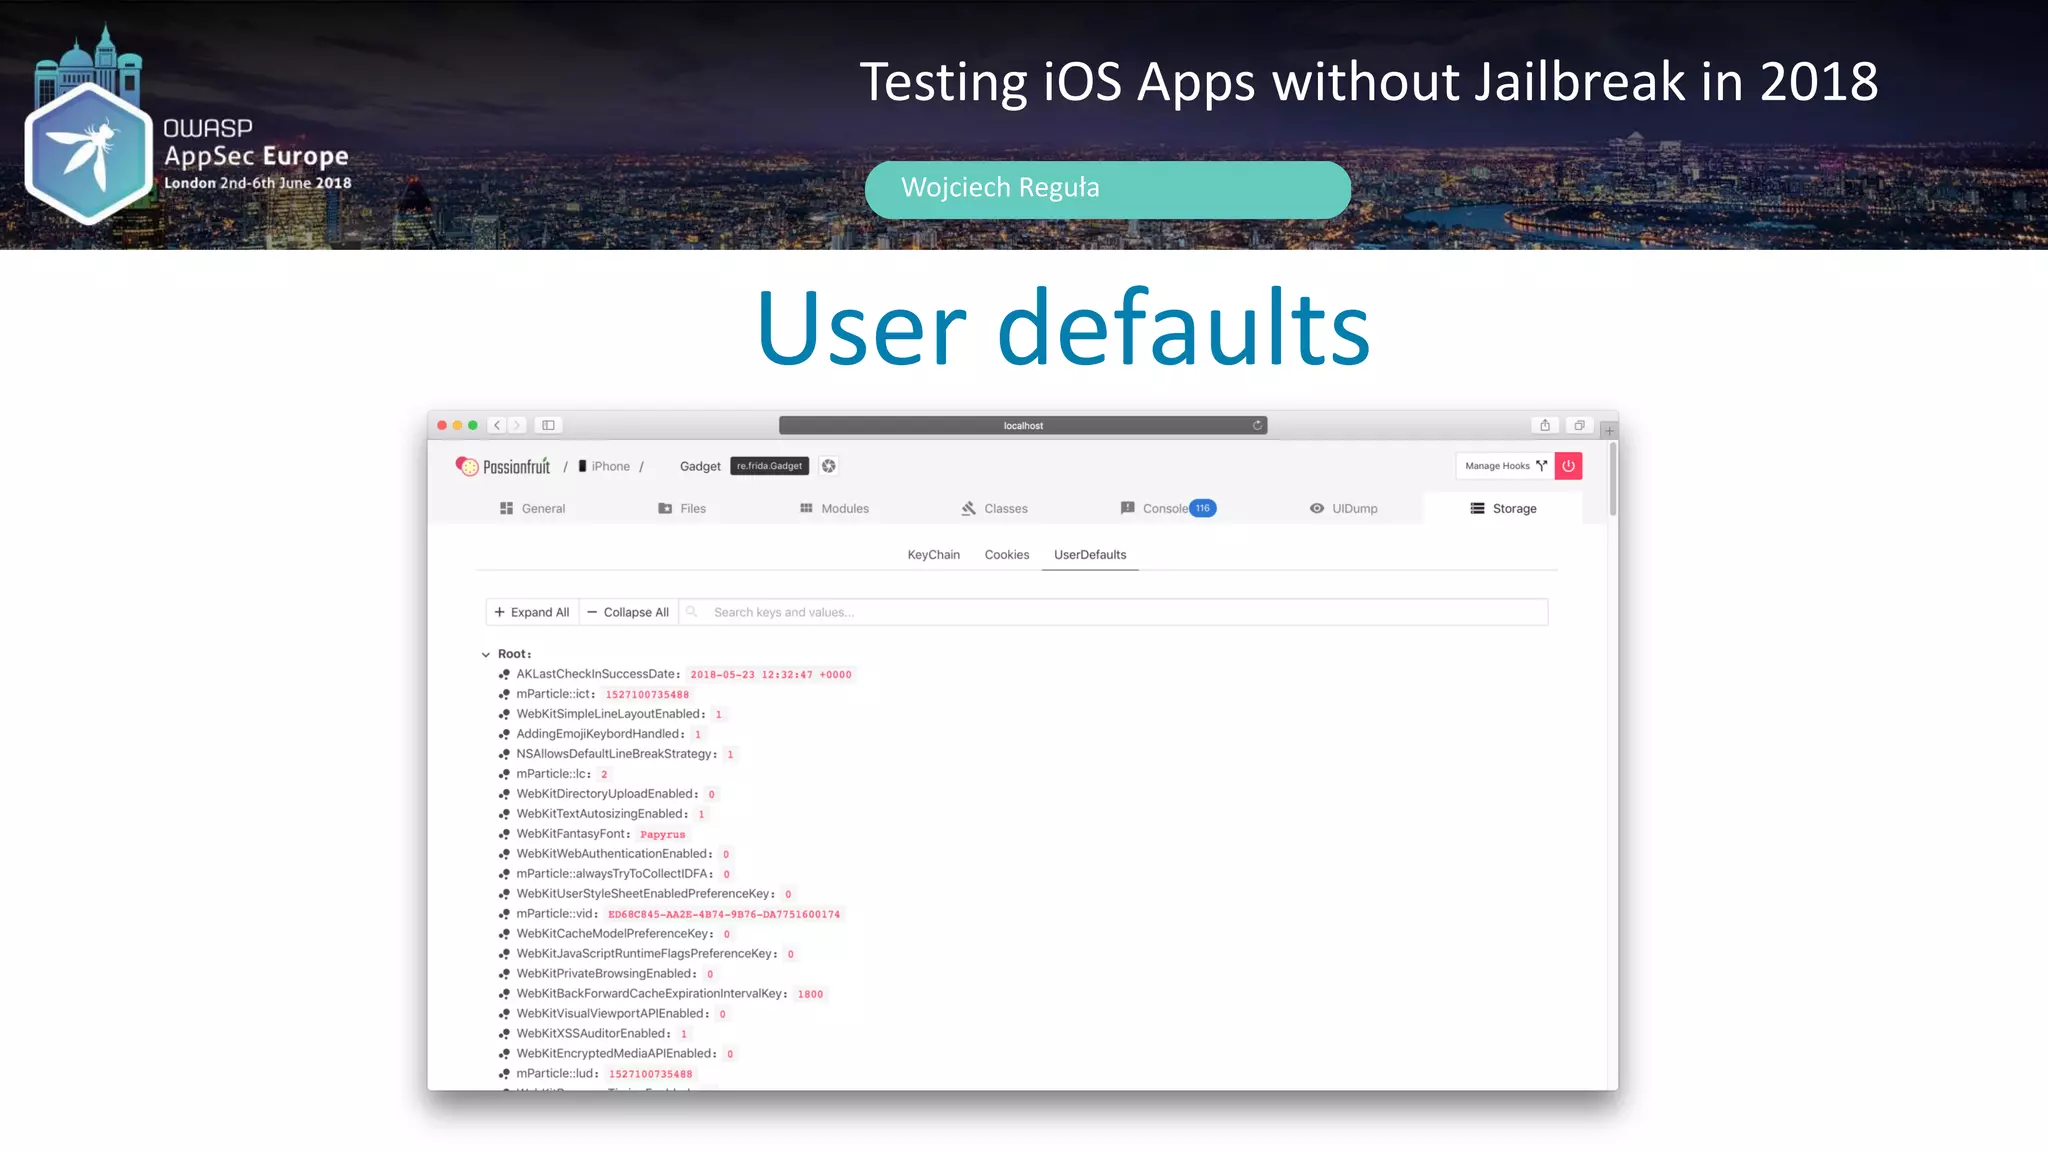Click the AddingEmojiKeybordHandled key
This screenshot has width=2048, height=1152.
click(x=601, y=734)
